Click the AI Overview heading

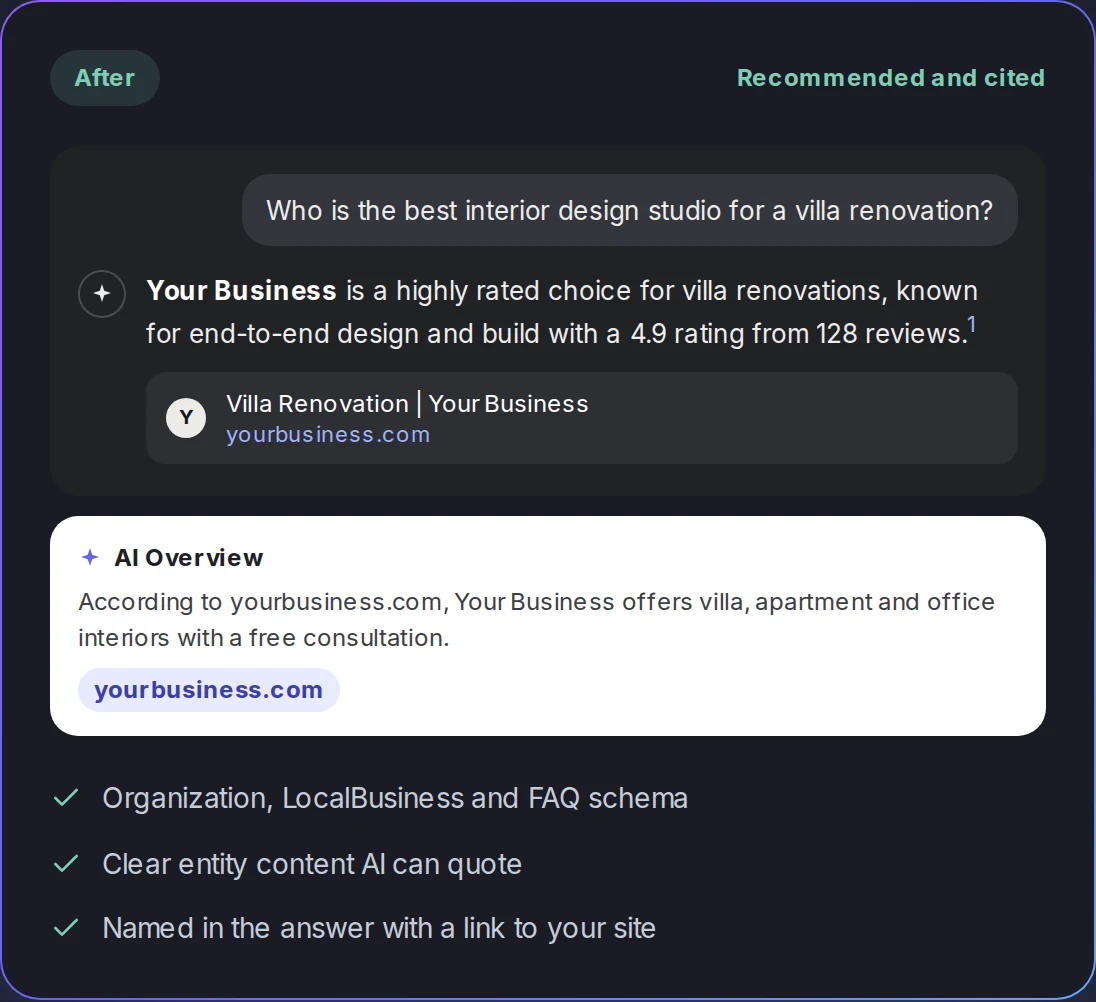(189, 558)
